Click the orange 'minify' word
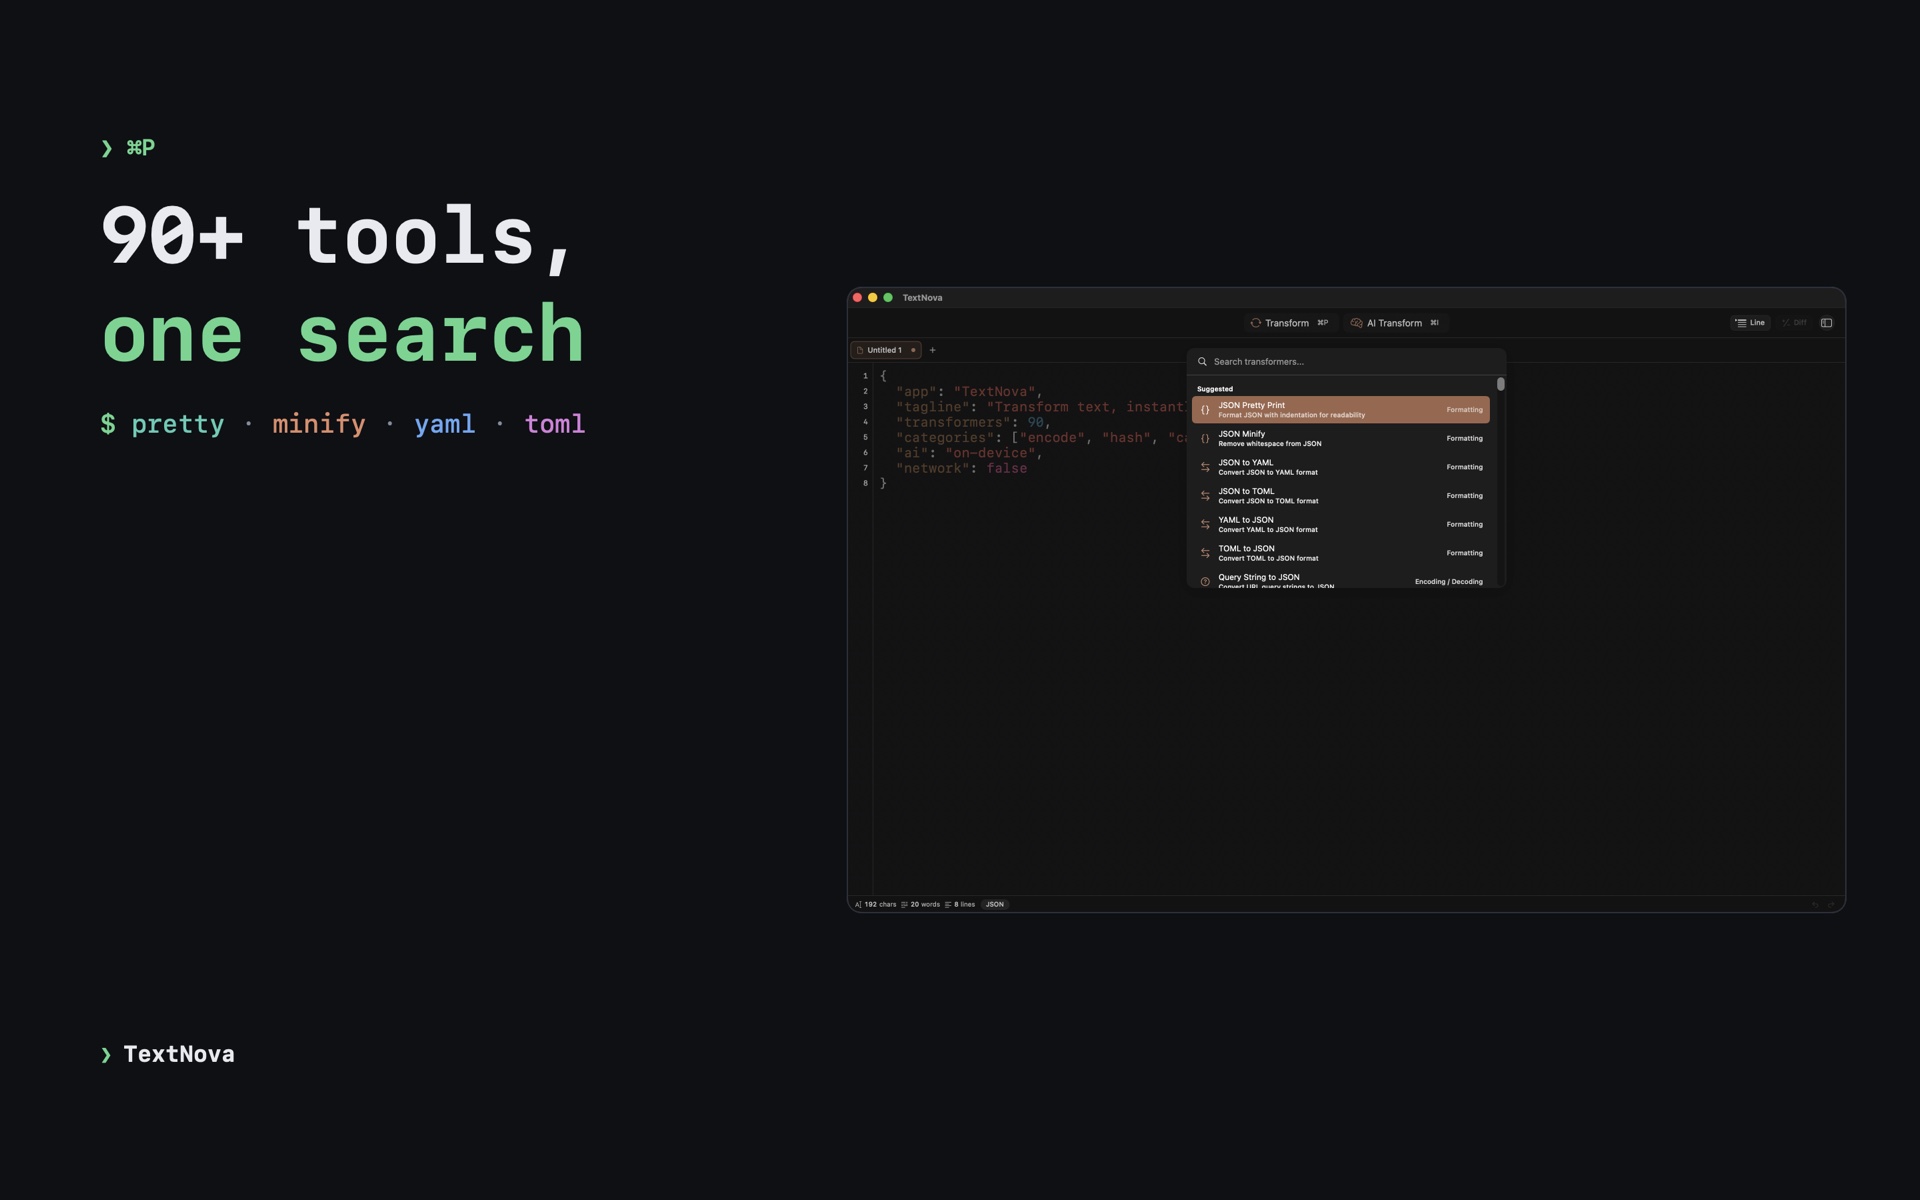 319,424
